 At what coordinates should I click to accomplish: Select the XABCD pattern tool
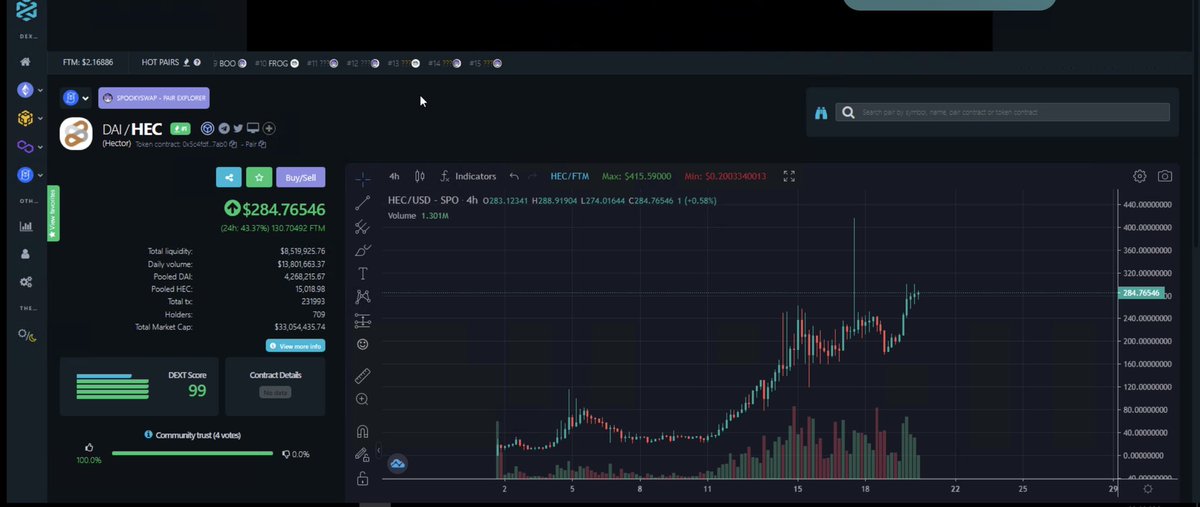point(363,297)
